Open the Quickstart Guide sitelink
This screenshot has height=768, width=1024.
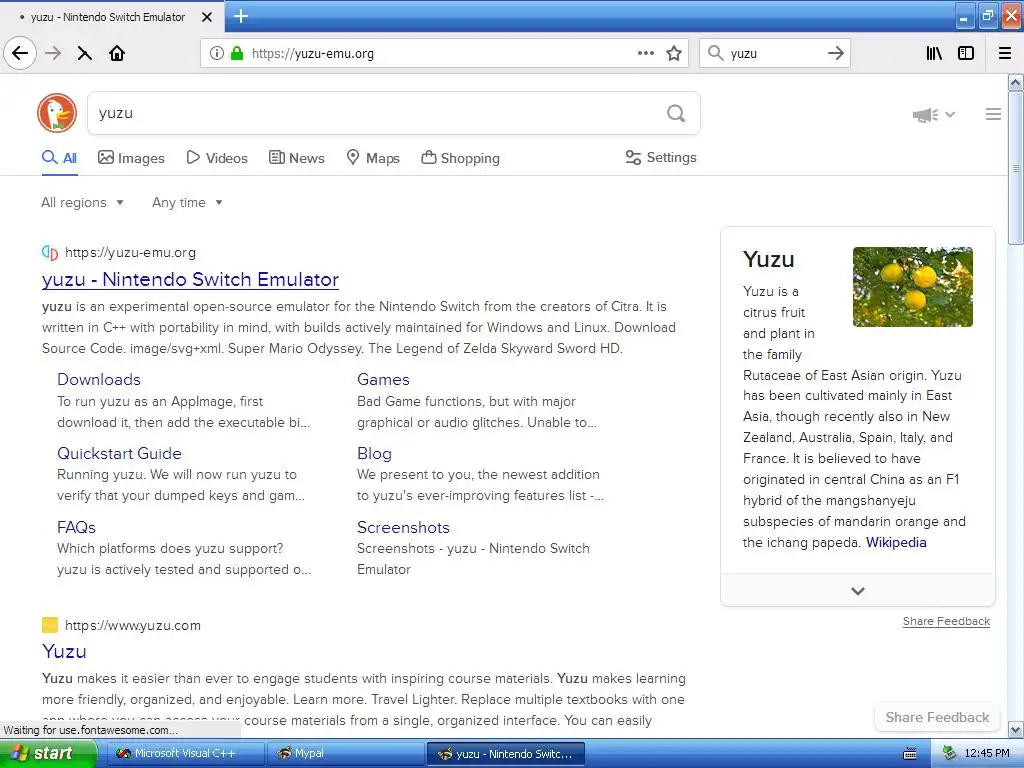point(120,453)
